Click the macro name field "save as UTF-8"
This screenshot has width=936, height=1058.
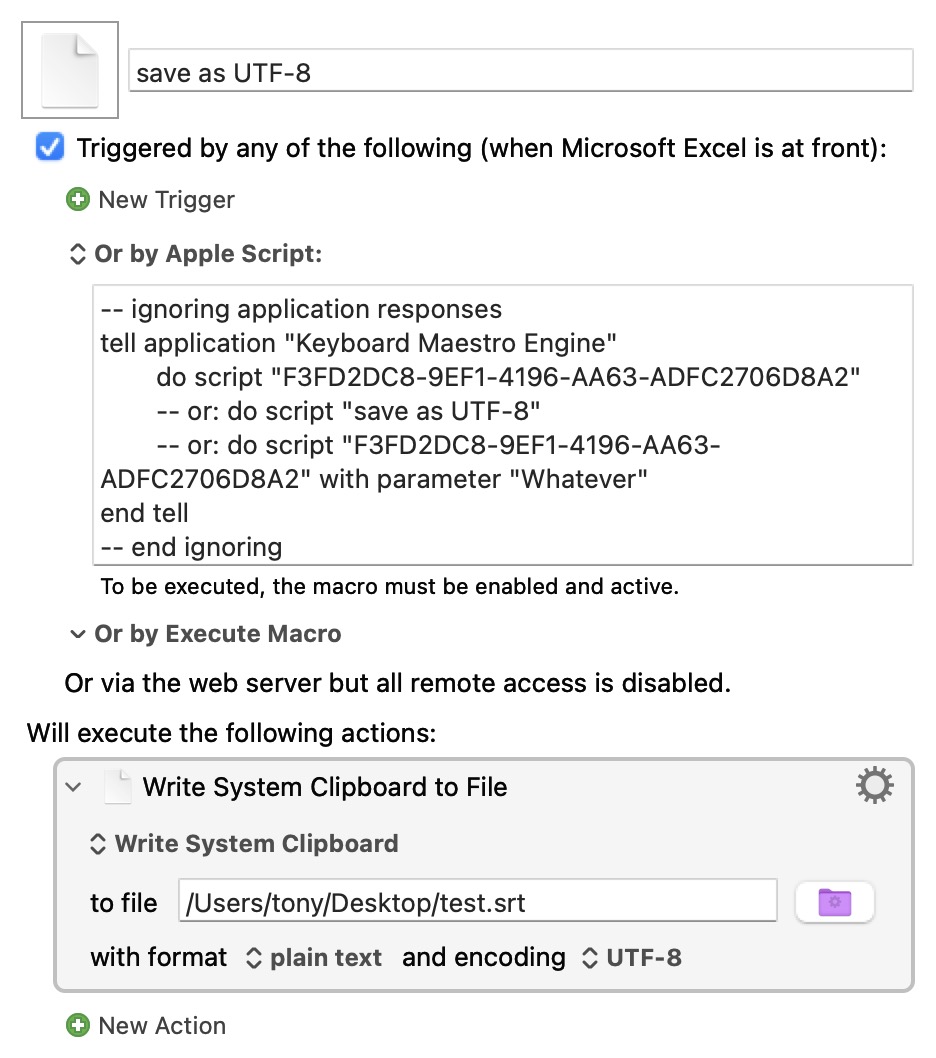[x=520, y=72]
